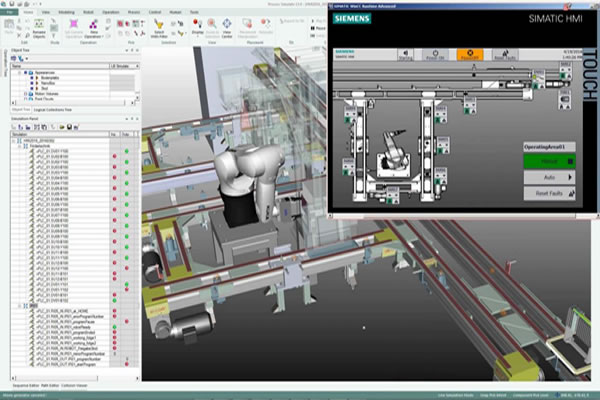Click the first icon in Object Tree toolbar
Viewport: 600px width, 400px height.
(x=13, y=59)
